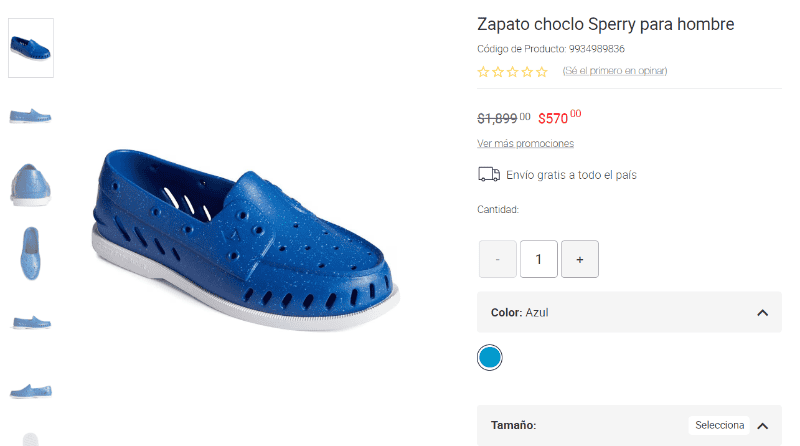Click the first star rating icon
This screenshot has height=446, width=800.
pos(484,72)
